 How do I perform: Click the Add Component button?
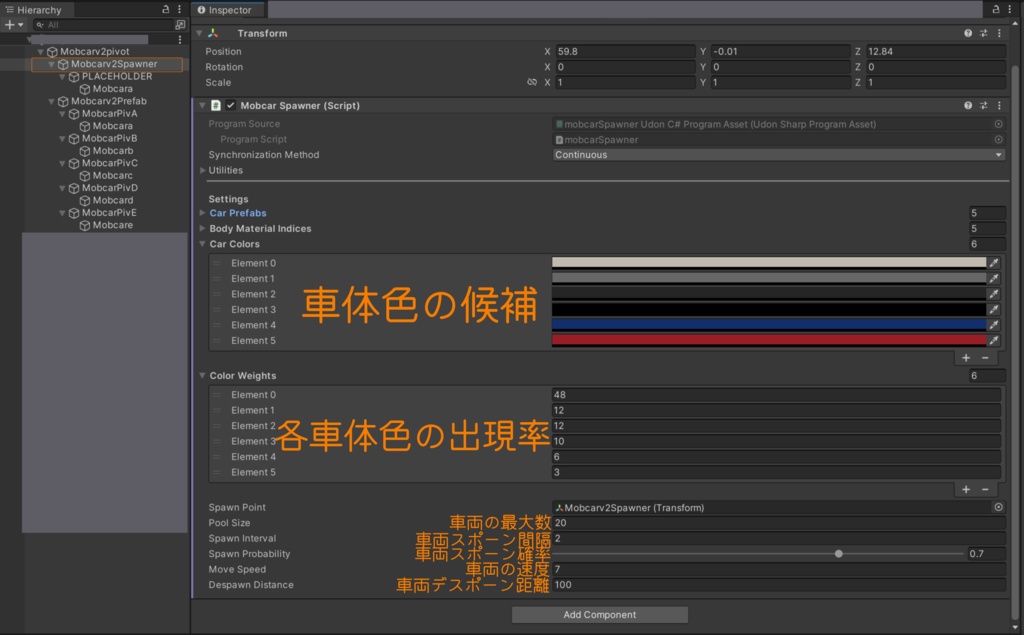tap(598, 614)
